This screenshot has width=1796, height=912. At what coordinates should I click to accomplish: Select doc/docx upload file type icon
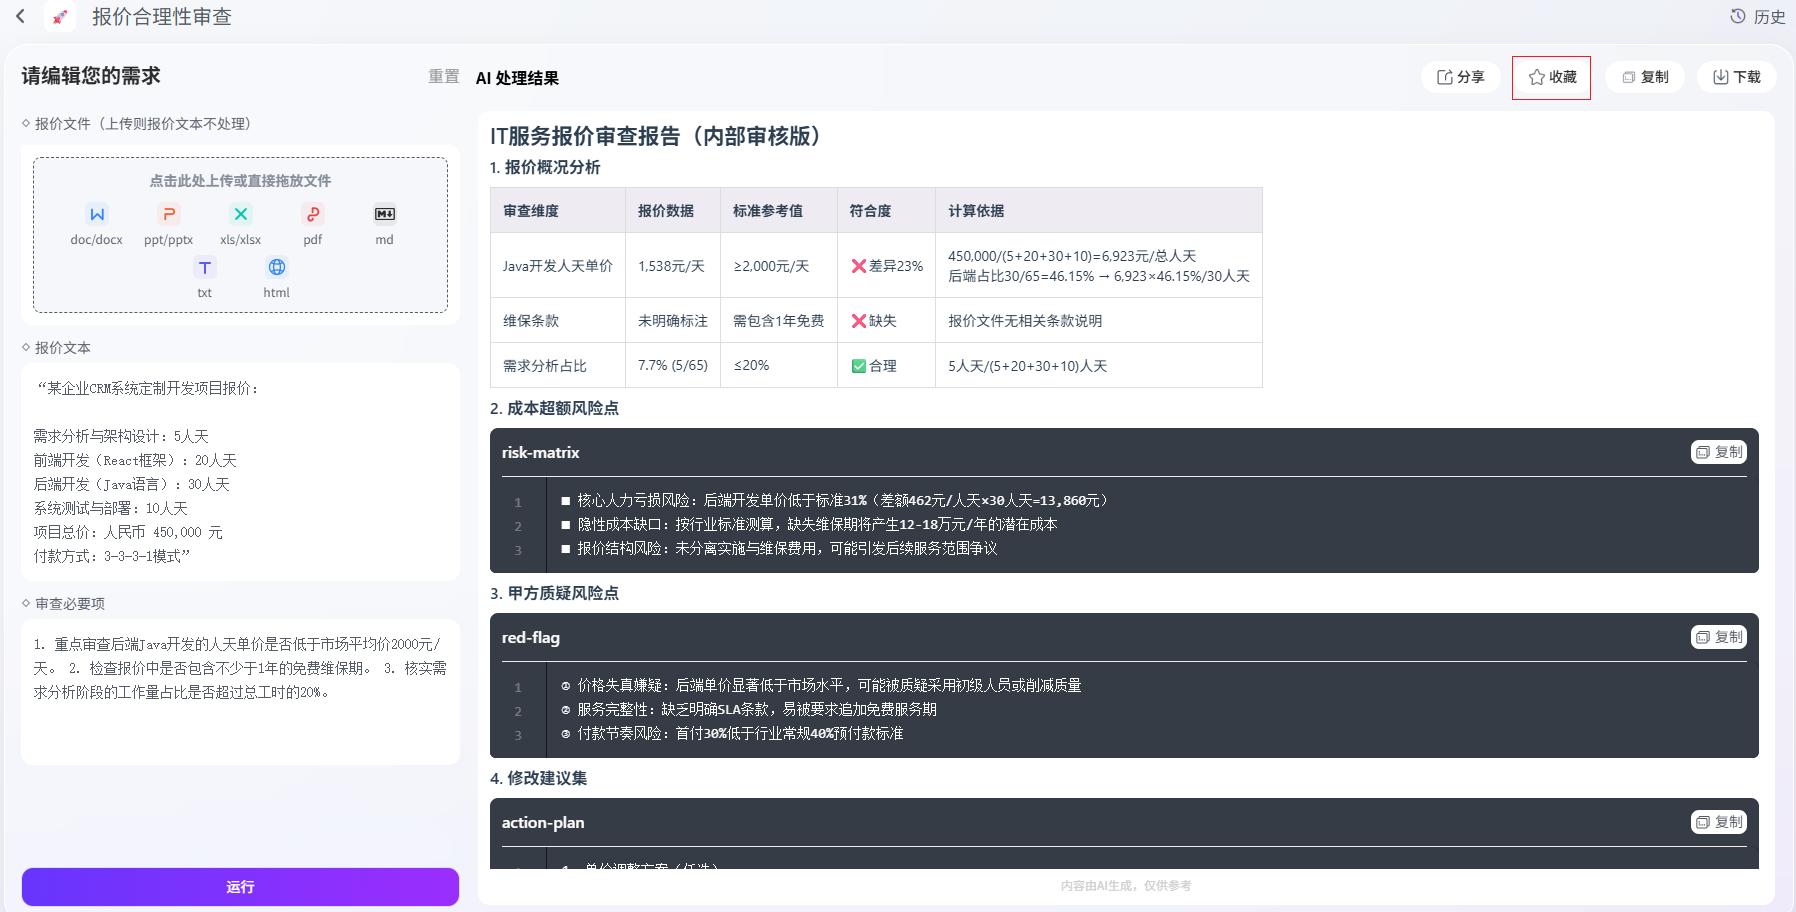point(97,214)
